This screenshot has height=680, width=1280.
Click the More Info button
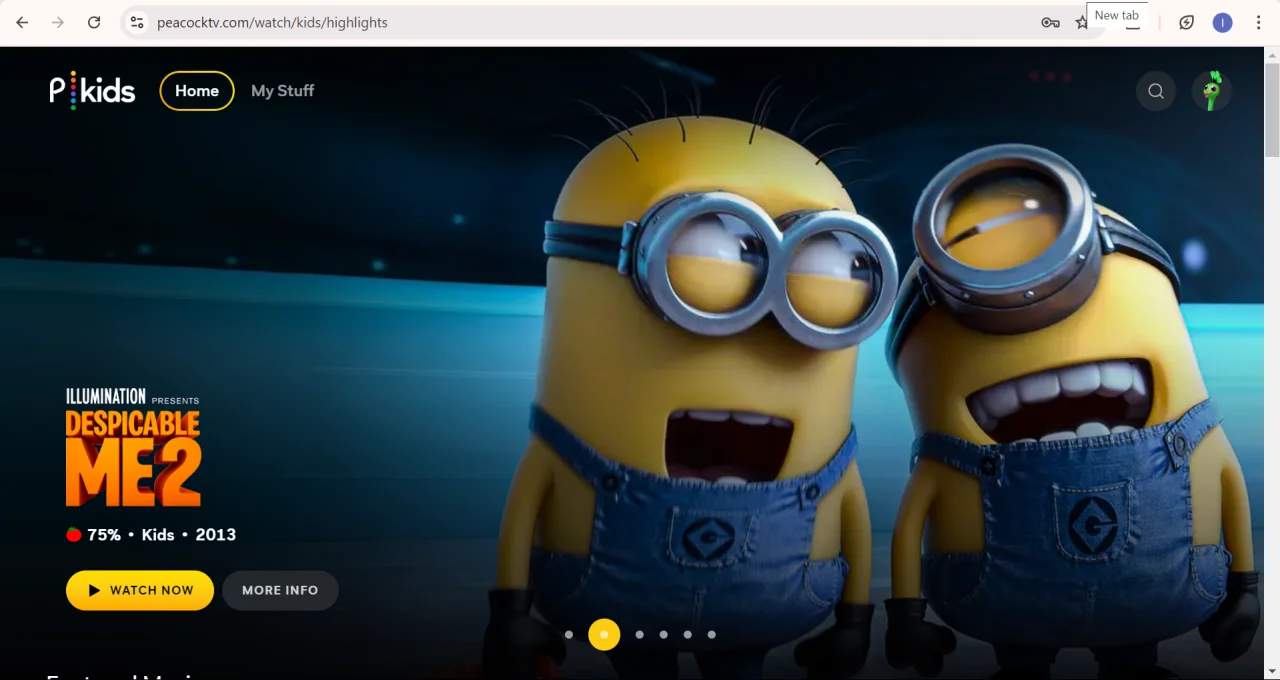click(280, 590)
